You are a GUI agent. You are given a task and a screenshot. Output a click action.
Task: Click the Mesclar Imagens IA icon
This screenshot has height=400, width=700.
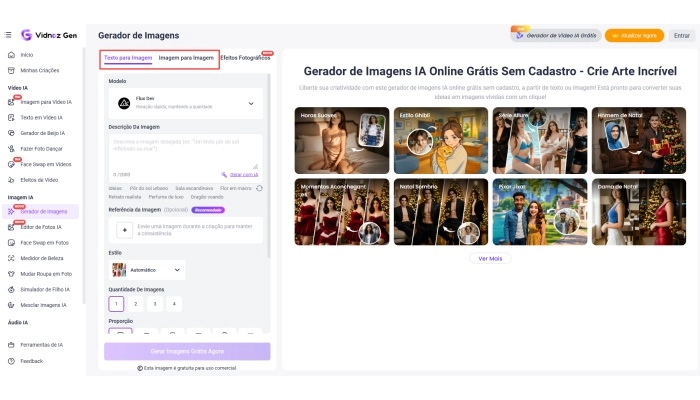coord(11,305)
